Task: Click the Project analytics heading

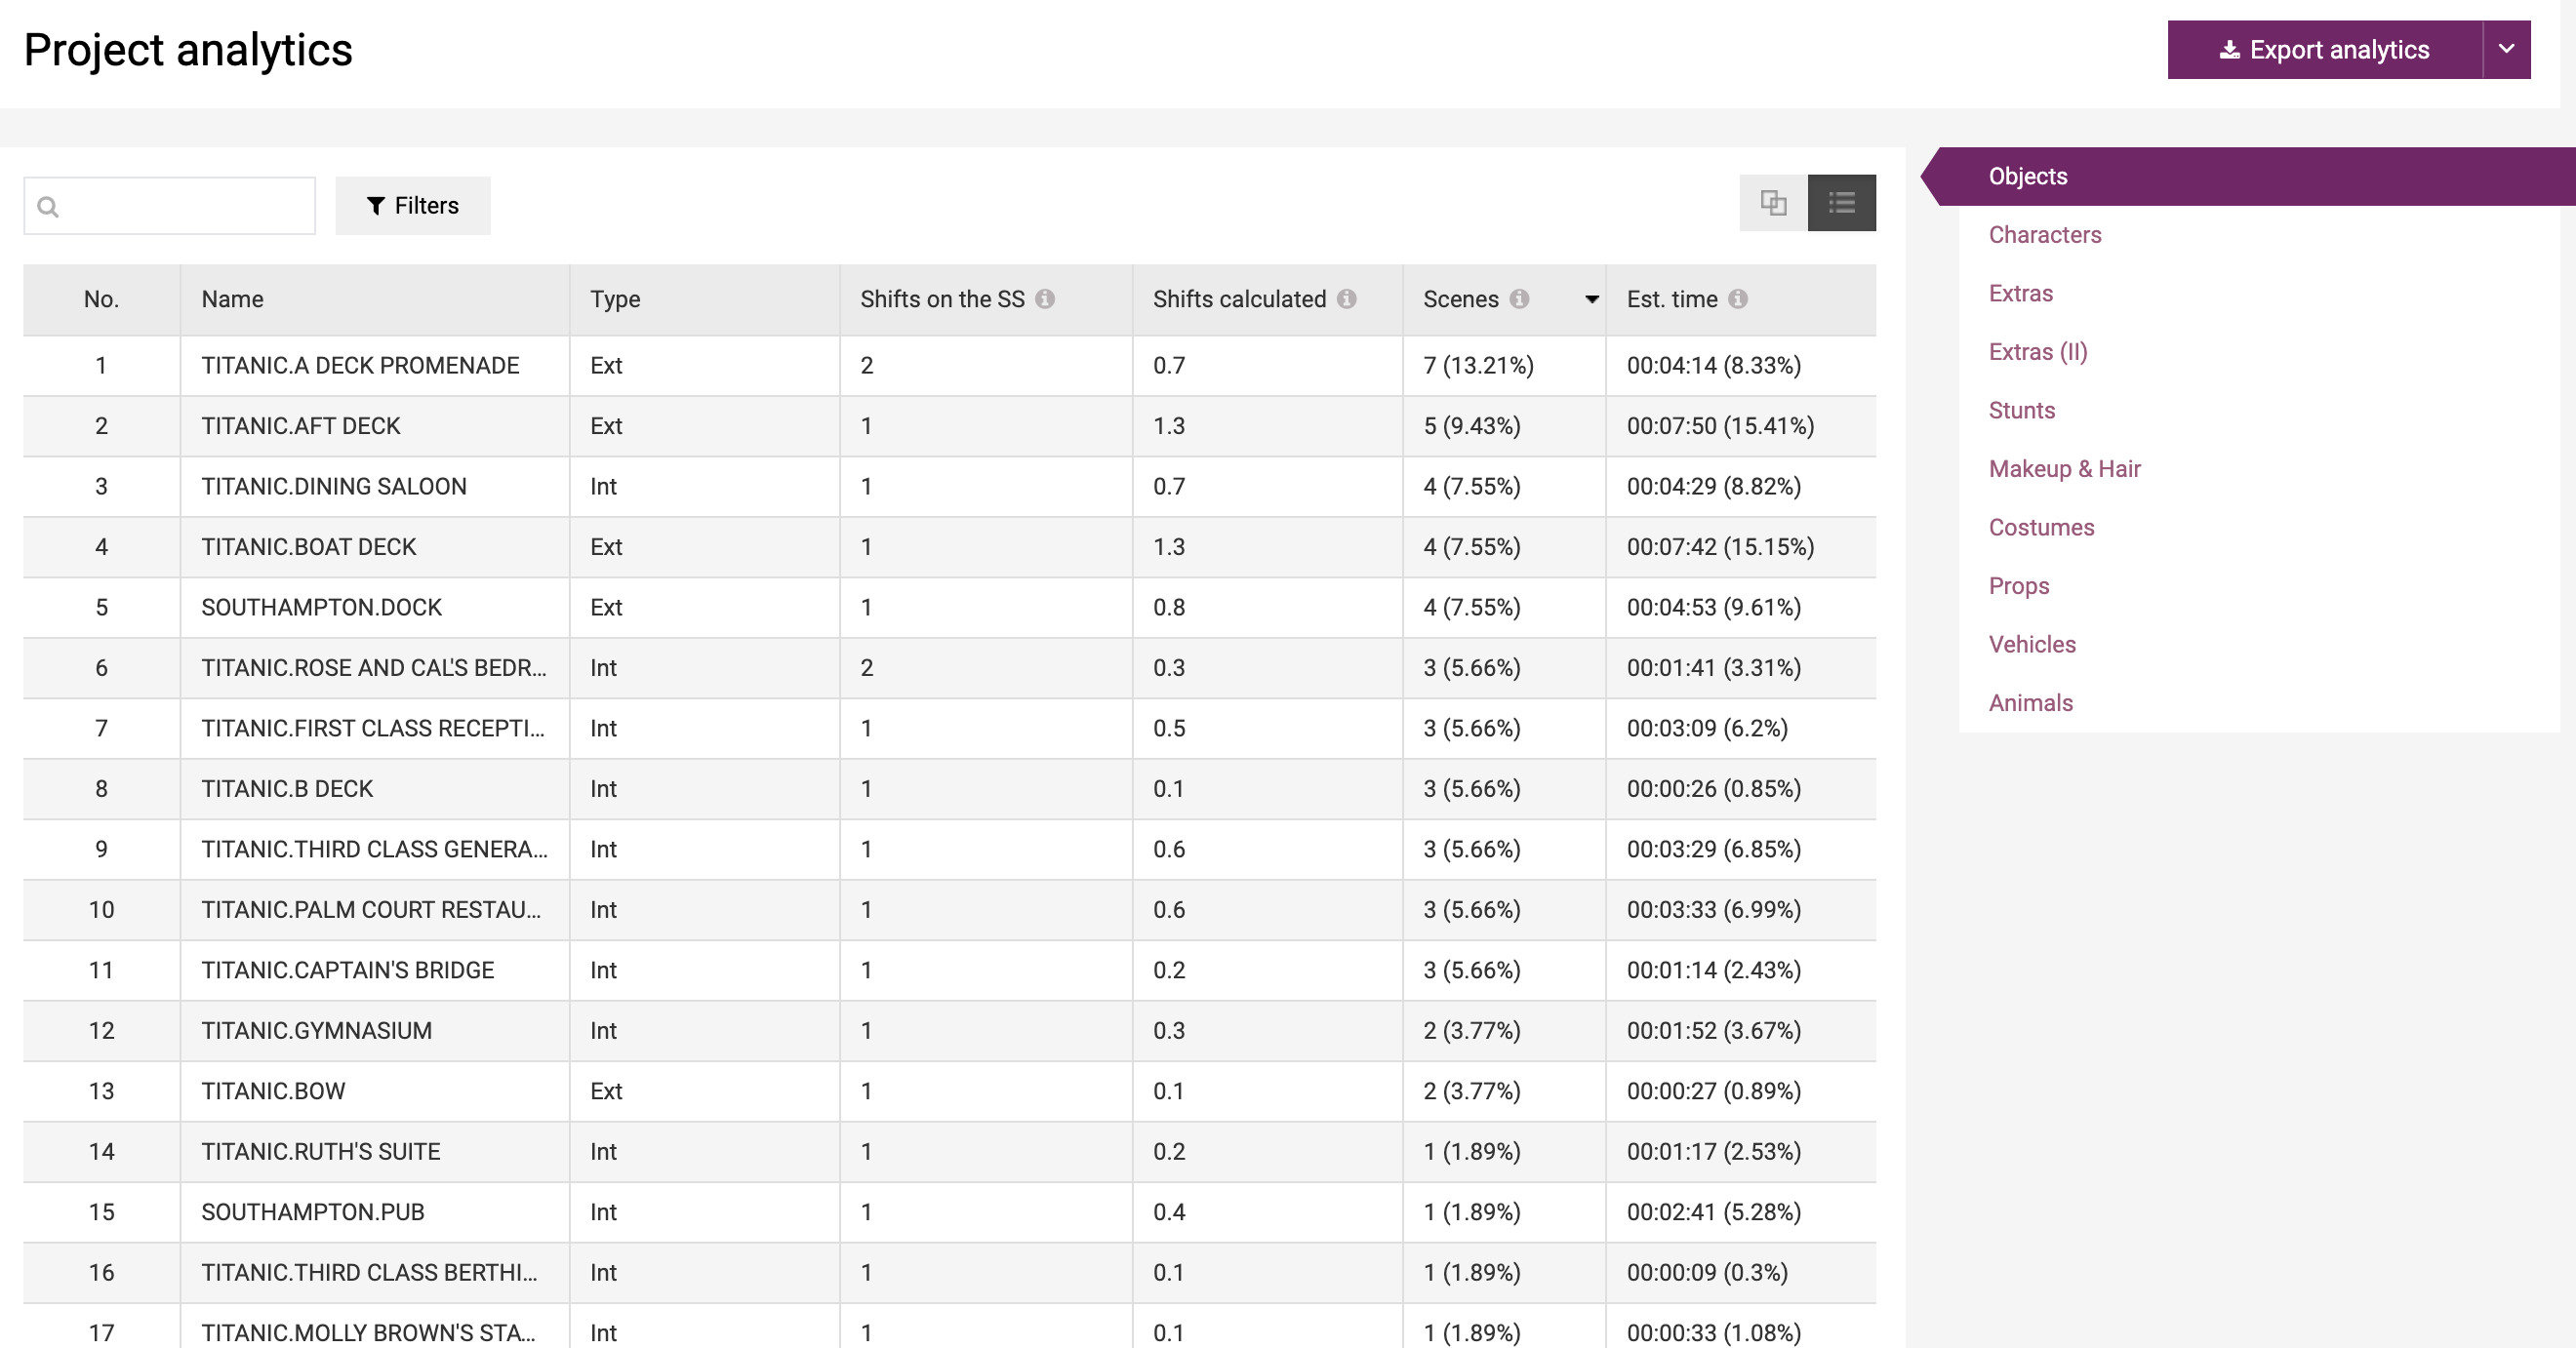Action: [188, 50]
